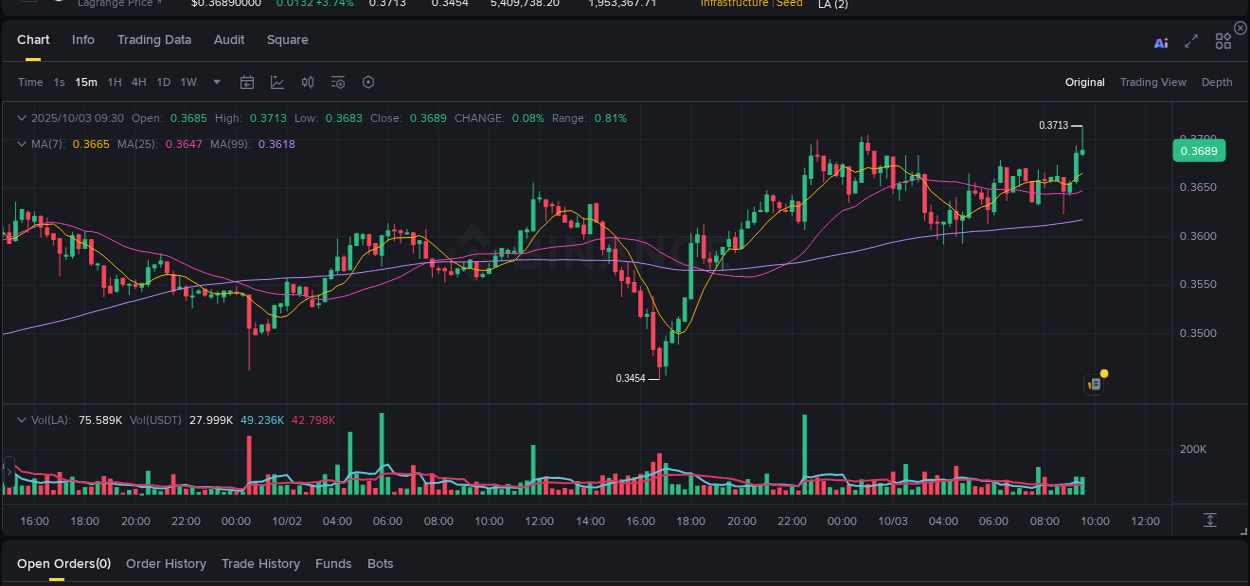Open the chart settings hexagon icon
The width and height of the screenshot is (1250, 586).
click(368, 82)
